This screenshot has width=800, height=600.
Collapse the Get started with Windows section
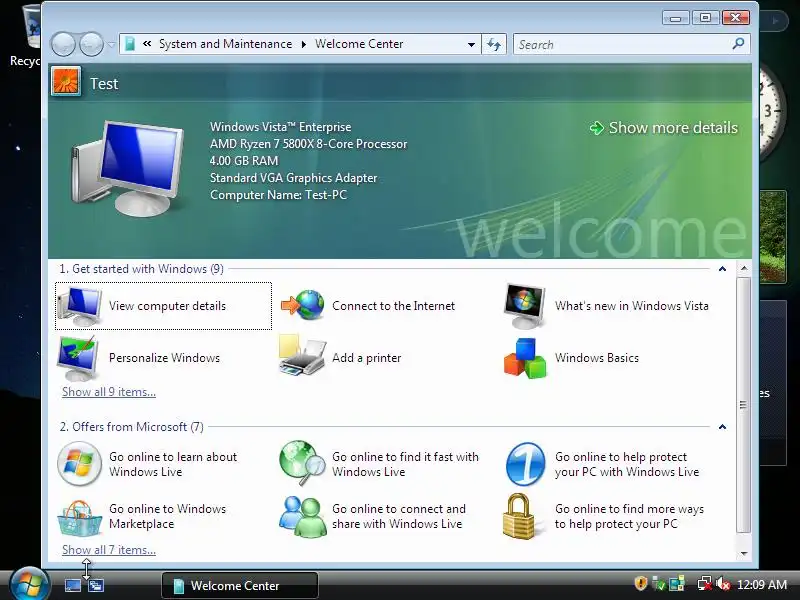[722, 269]
